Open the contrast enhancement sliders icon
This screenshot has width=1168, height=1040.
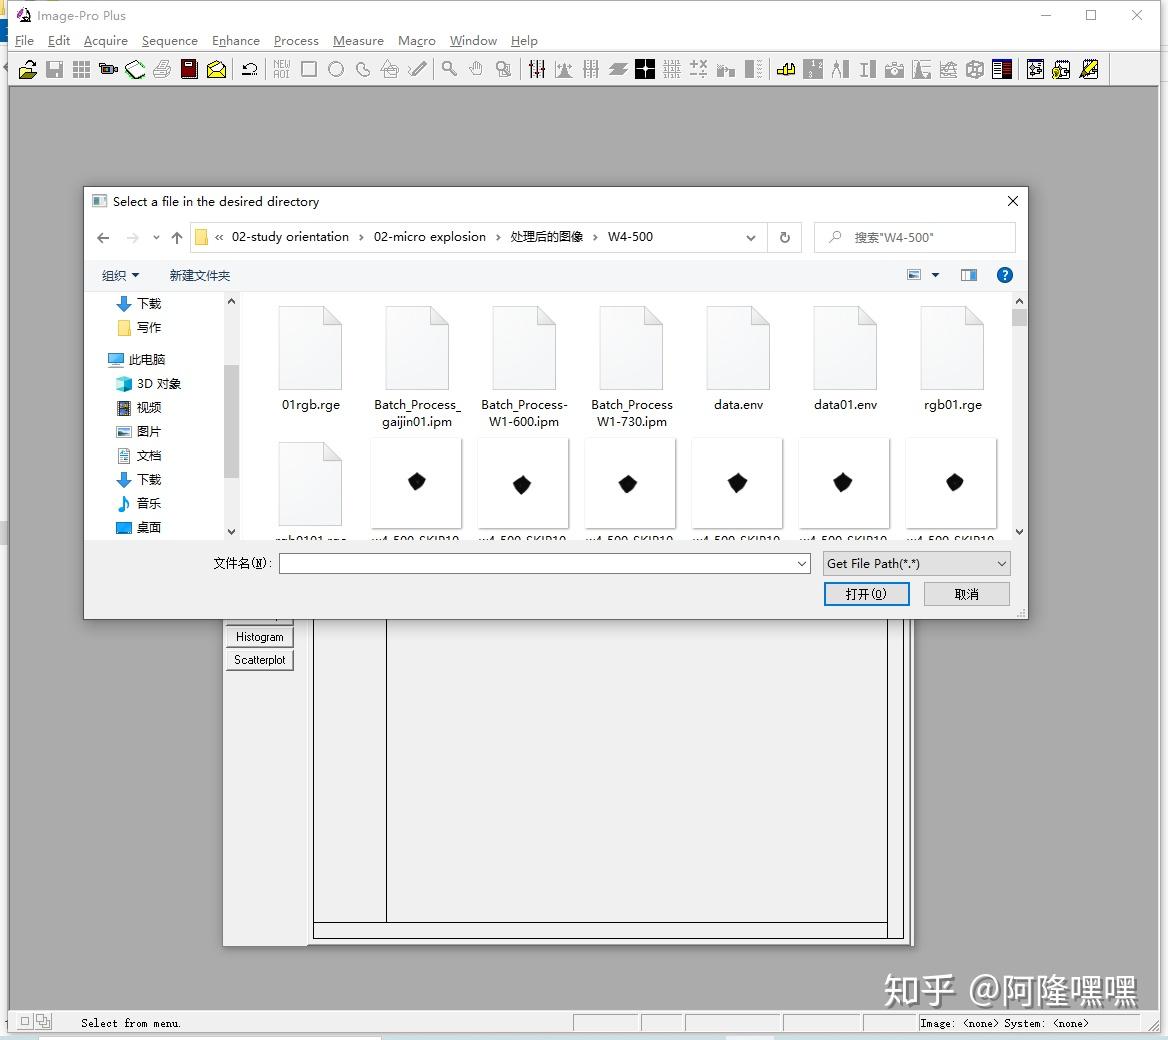tap(537, 69)
